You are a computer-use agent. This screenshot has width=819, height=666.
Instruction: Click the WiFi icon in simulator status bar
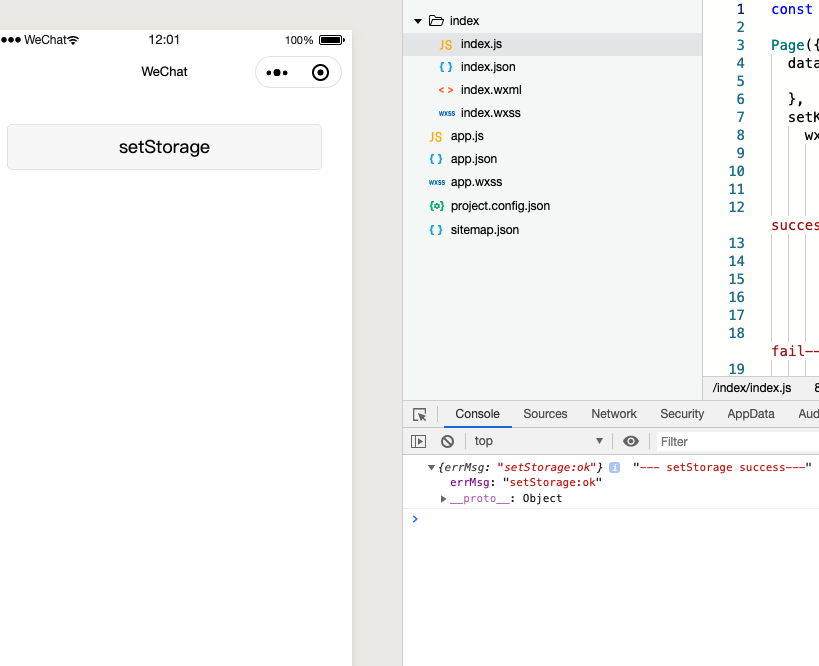tap(73, 40)
